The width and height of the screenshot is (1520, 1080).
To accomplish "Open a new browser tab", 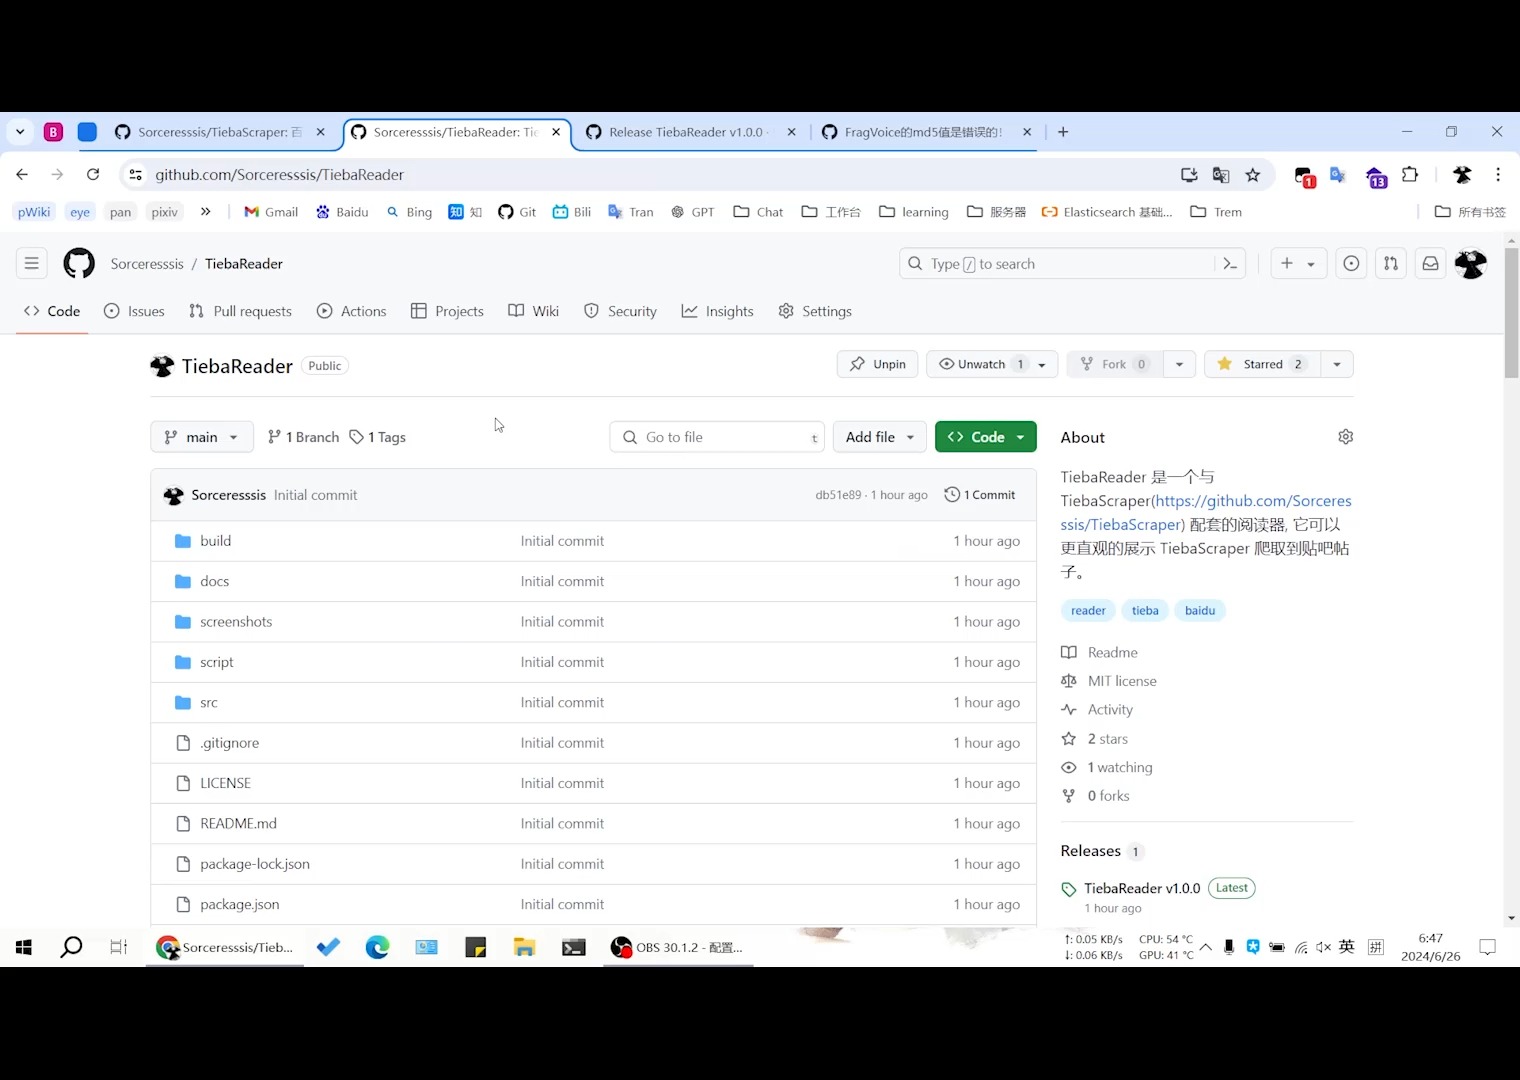I will click(x=1063, y=132).
